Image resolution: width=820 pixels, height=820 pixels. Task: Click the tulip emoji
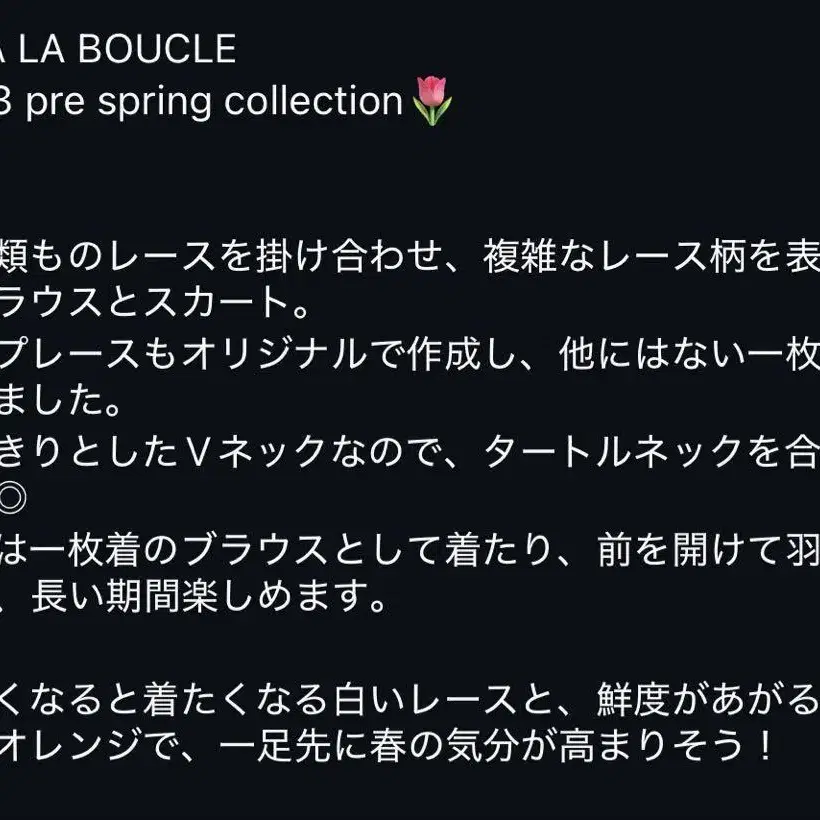(431, 102)
